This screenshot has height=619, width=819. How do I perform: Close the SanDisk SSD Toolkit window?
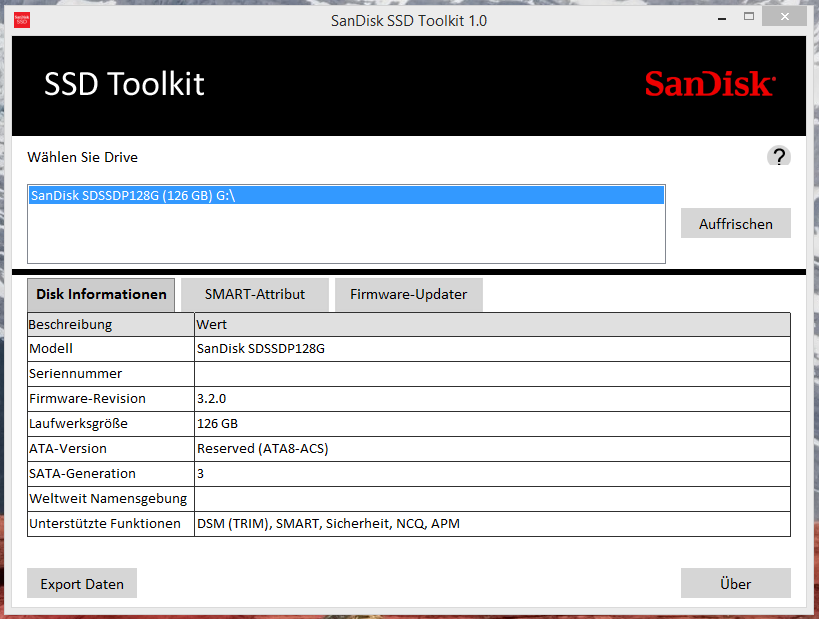(784, 17)
